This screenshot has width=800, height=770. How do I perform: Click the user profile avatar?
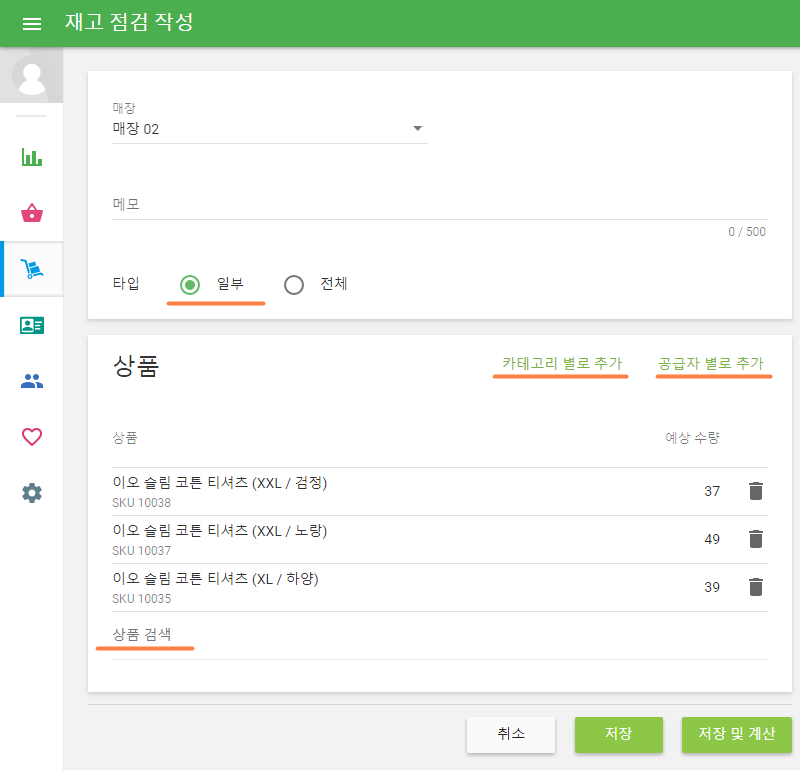coord(32,77)
